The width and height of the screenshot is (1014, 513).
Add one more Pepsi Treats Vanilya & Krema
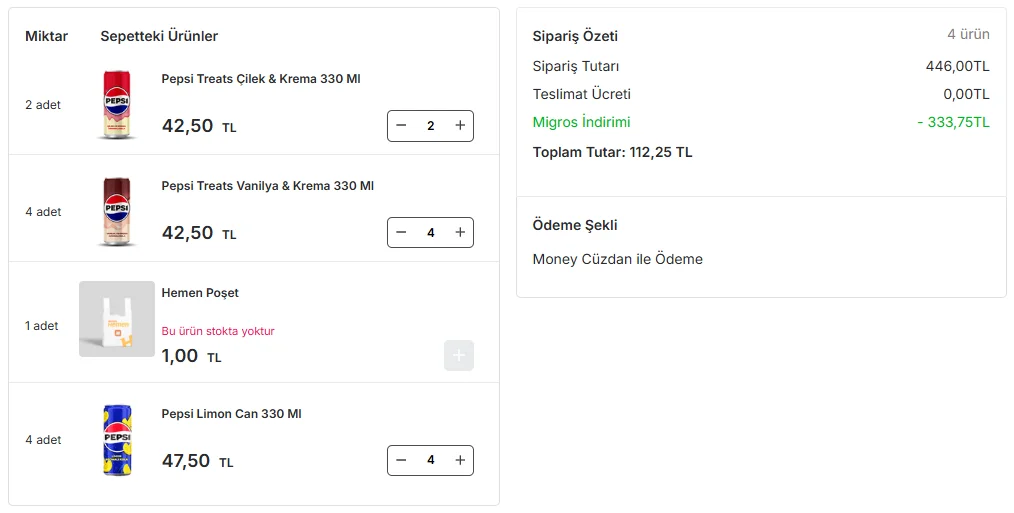pos(460,232)
